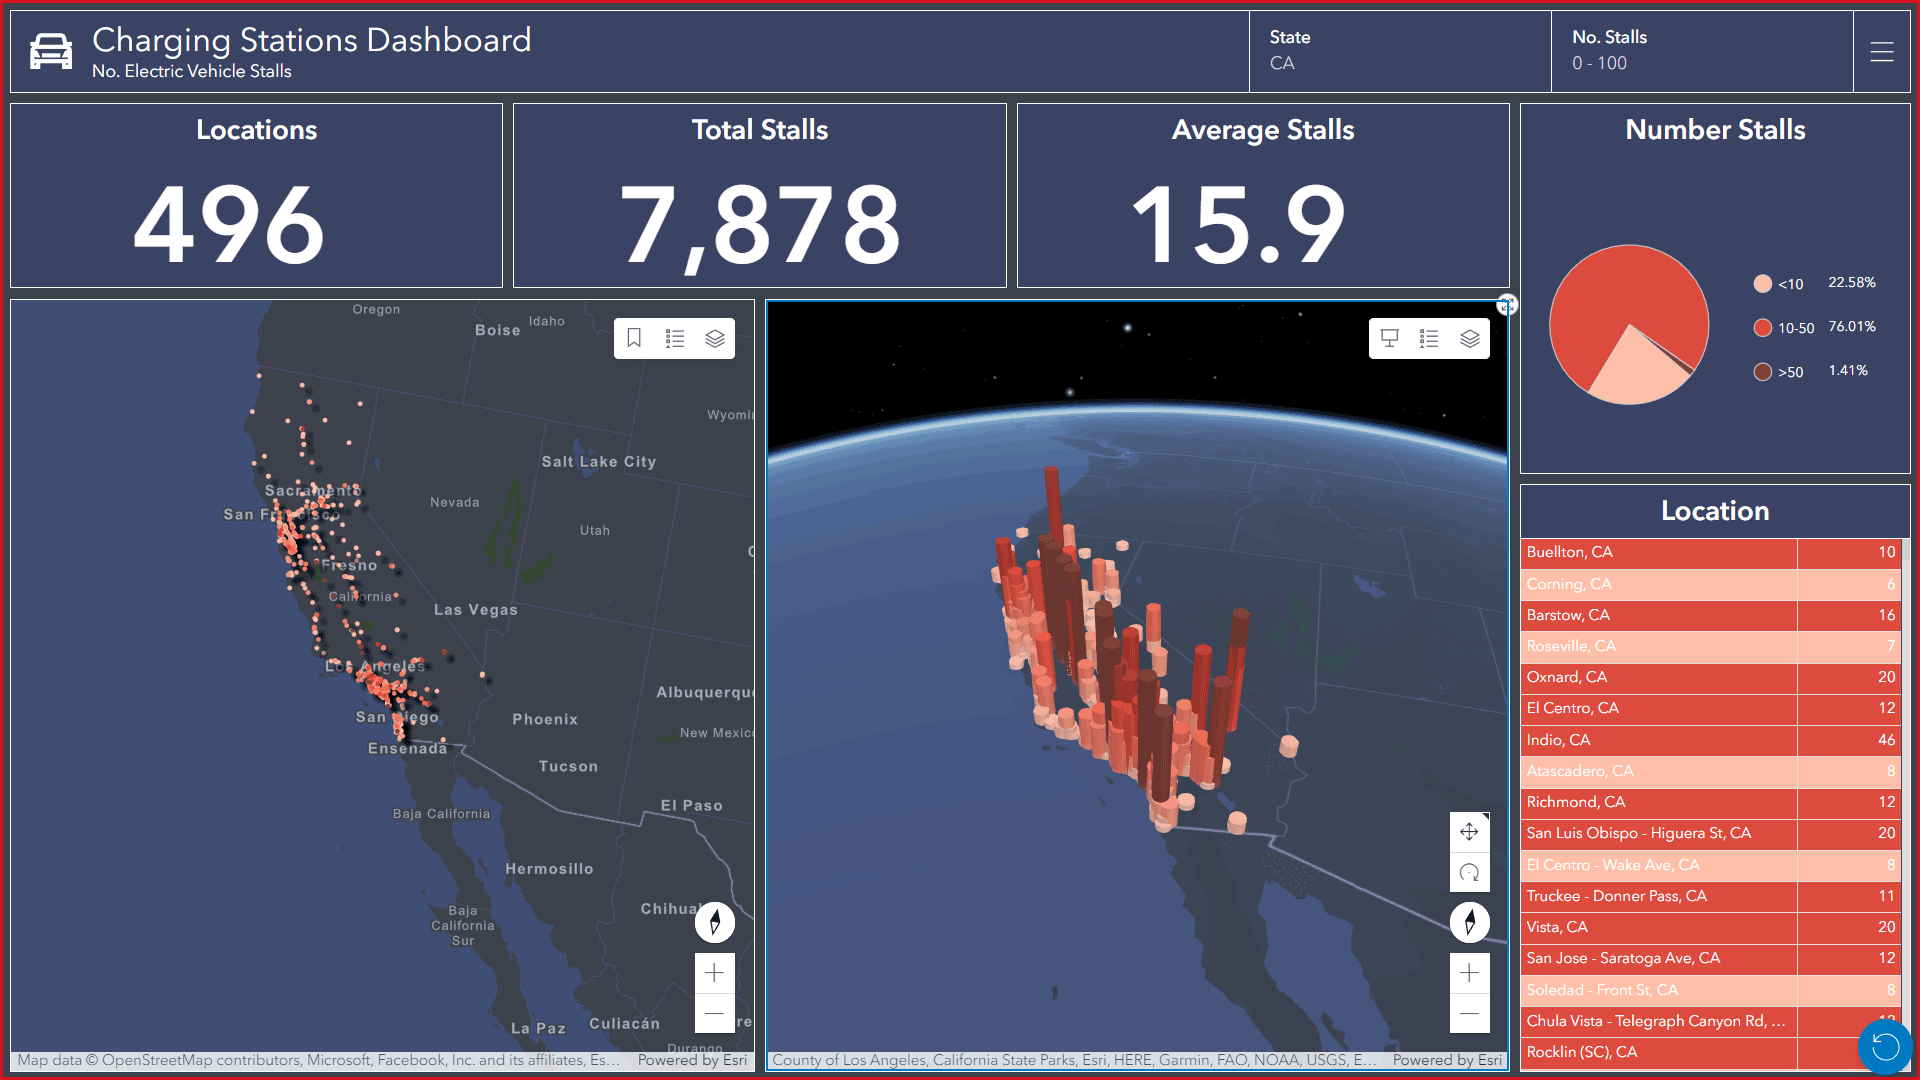The image size is (1920, 1080).
Task: Zoom out on the 3D scene
Action: (1469, 1013)
